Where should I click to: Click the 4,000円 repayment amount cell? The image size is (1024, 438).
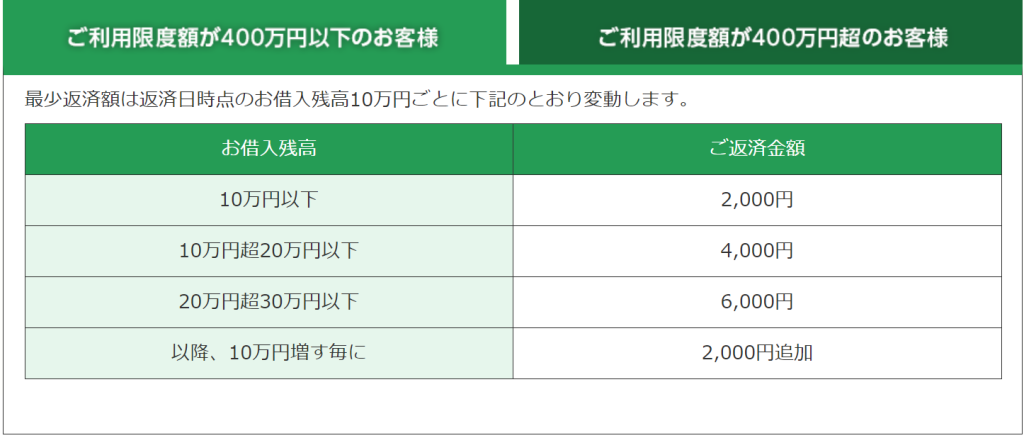click(x=757, y=251)
